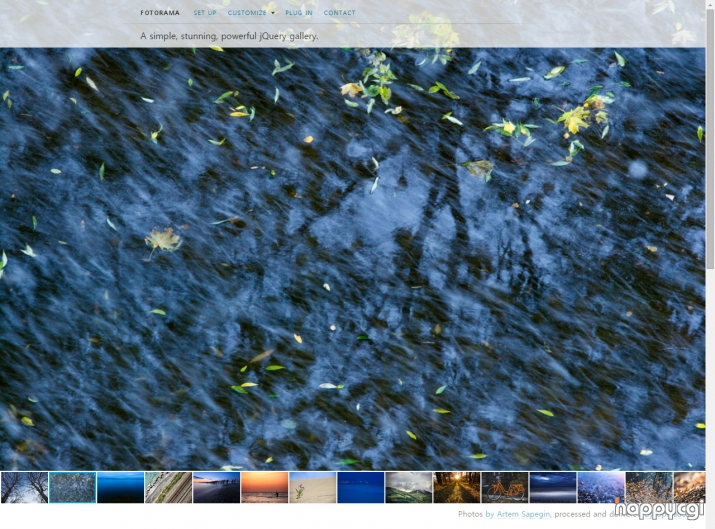Select the aerial road and beach thumbnail
This screenshot has height=529, width=715.
tap(168, 488)
